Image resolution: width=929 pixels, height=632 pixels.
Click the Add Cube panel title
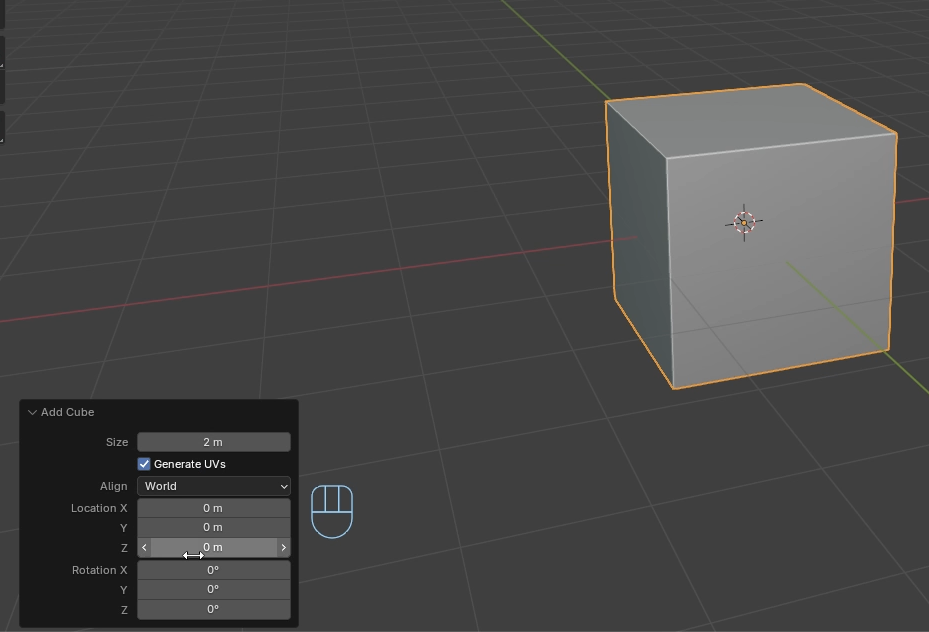coord(68,412)
